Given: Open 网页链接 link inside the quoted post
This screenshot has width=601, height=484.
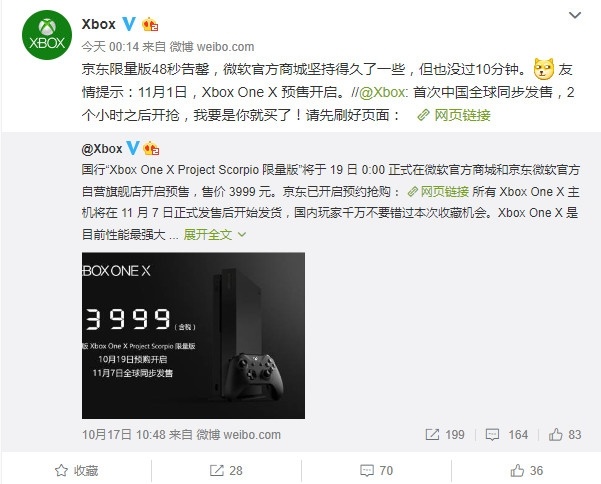Looking at the screenshot, I should click(x=438, y=191).
